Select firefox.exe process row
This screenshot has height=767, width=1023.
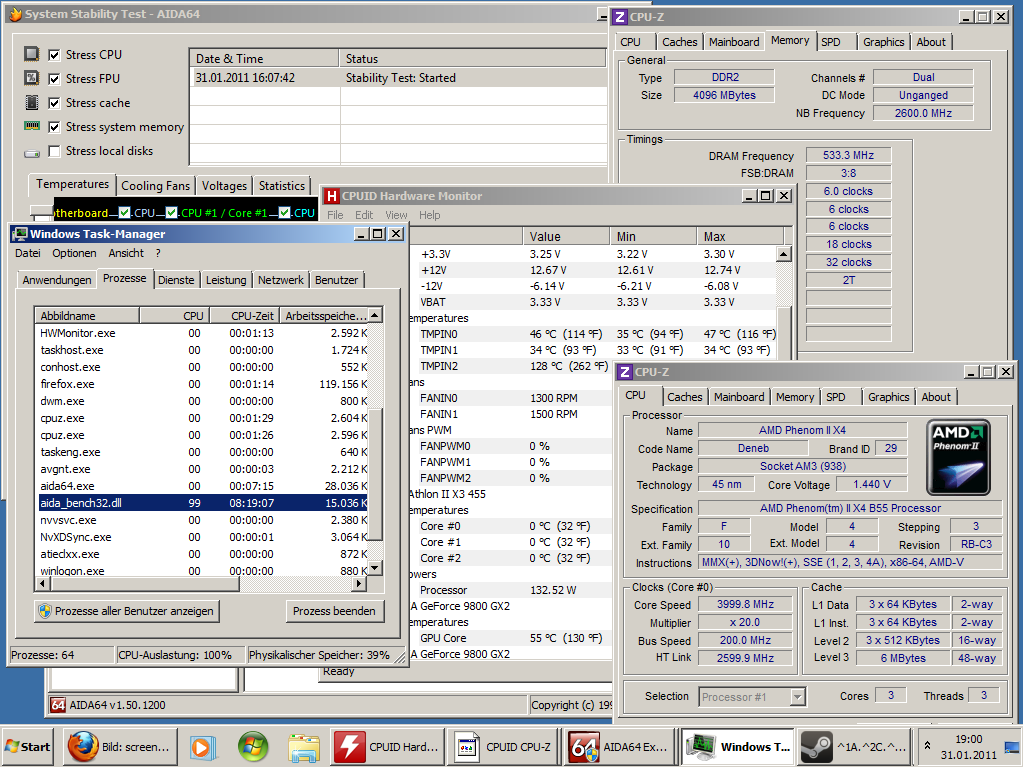tap(204, 384)
